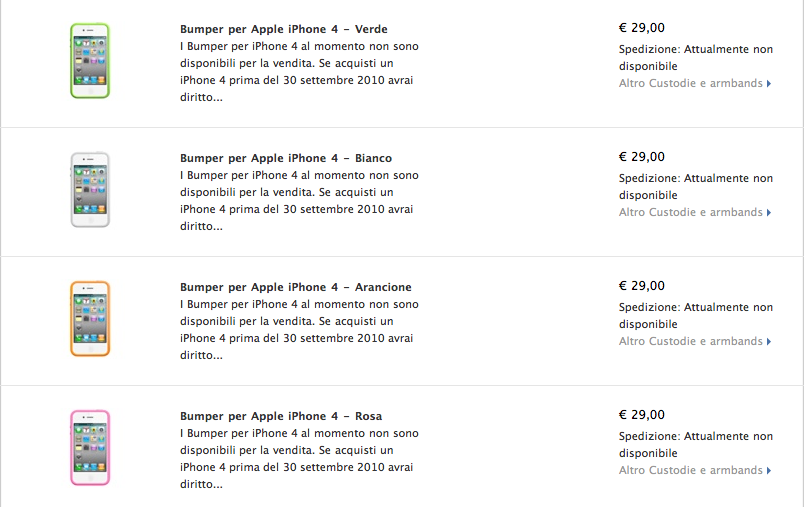Click title Bumper per Apple iPhone 4 – Arancione

click(295, 287)
